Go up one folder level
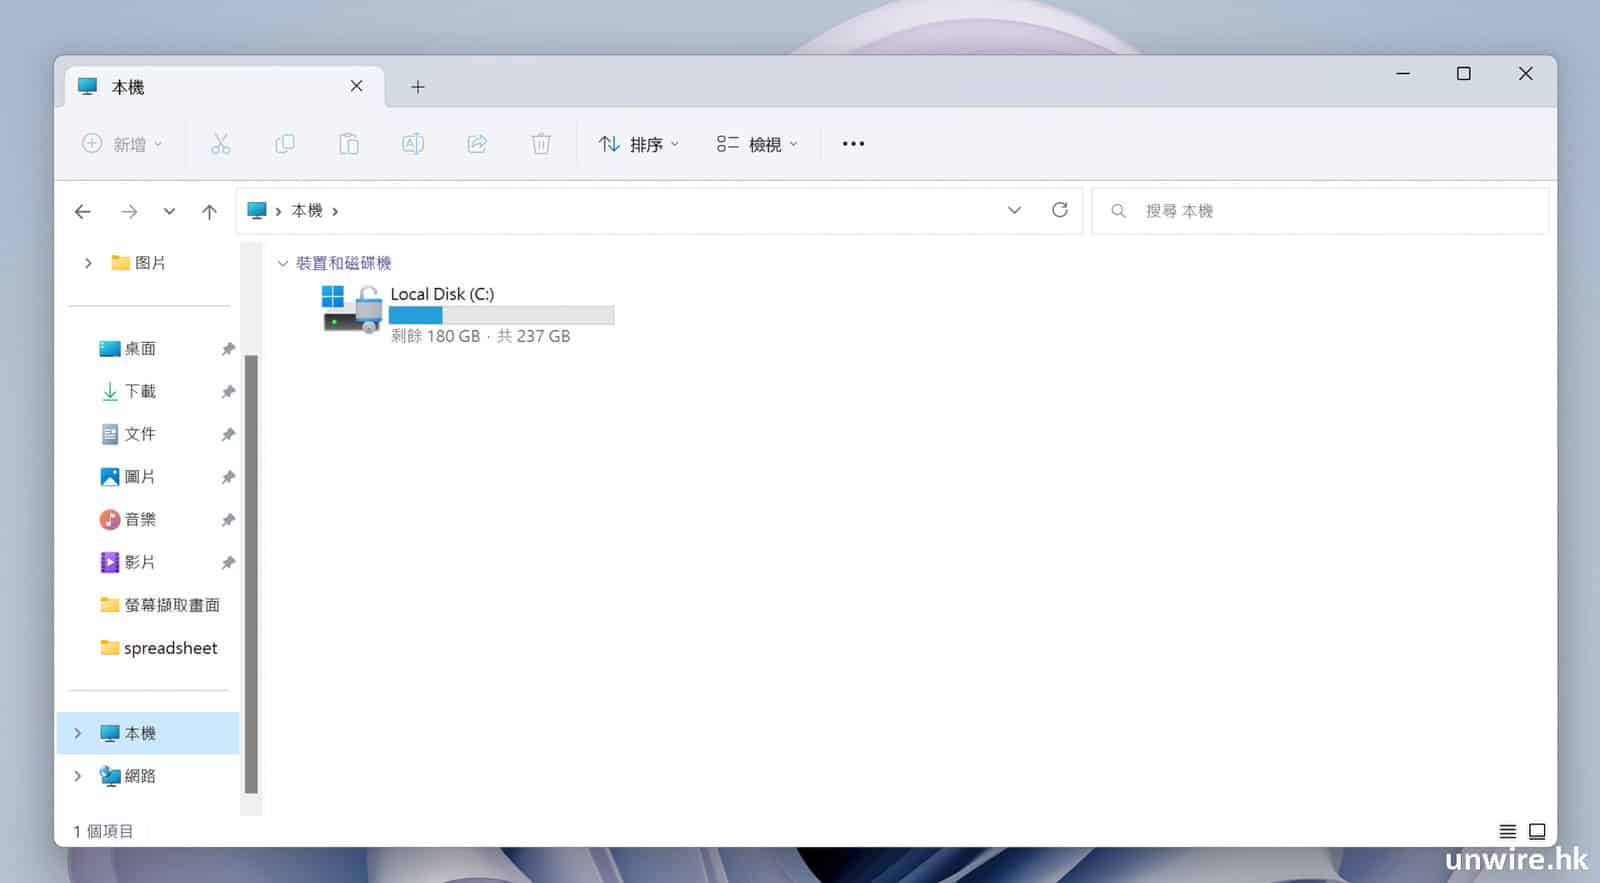Image resolution: width=1600 pixels, height=883 pixels. click(209, 212)
